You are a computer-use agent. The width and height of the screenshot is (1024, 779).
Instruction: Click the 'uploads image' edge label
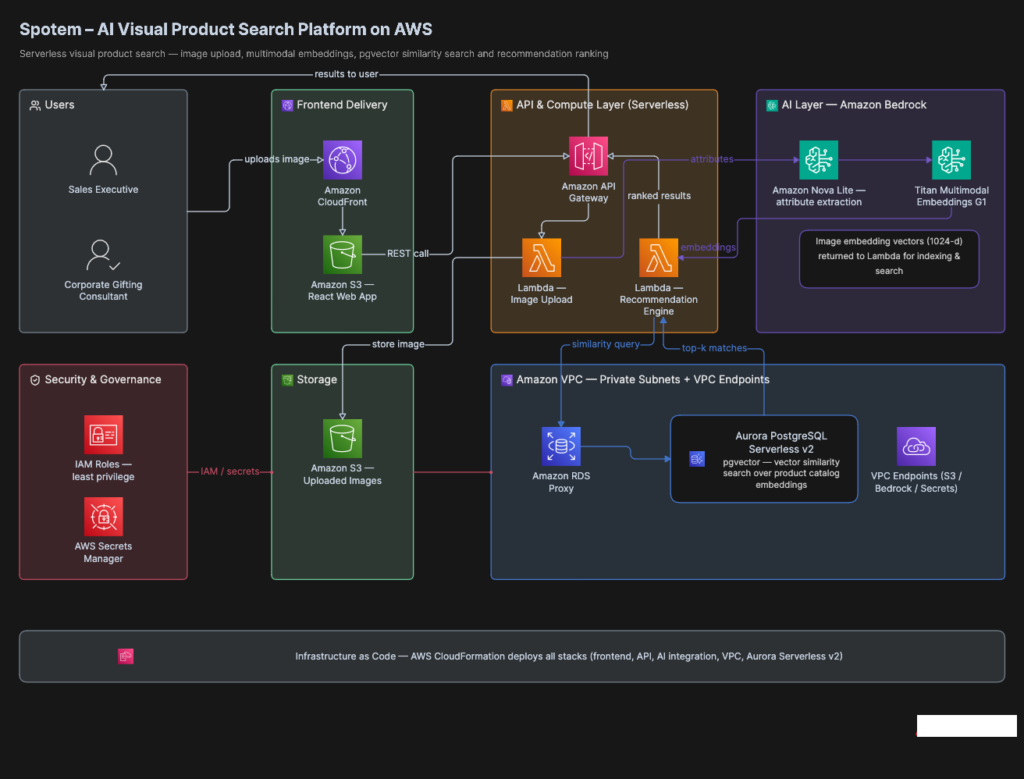click(277, 159)
